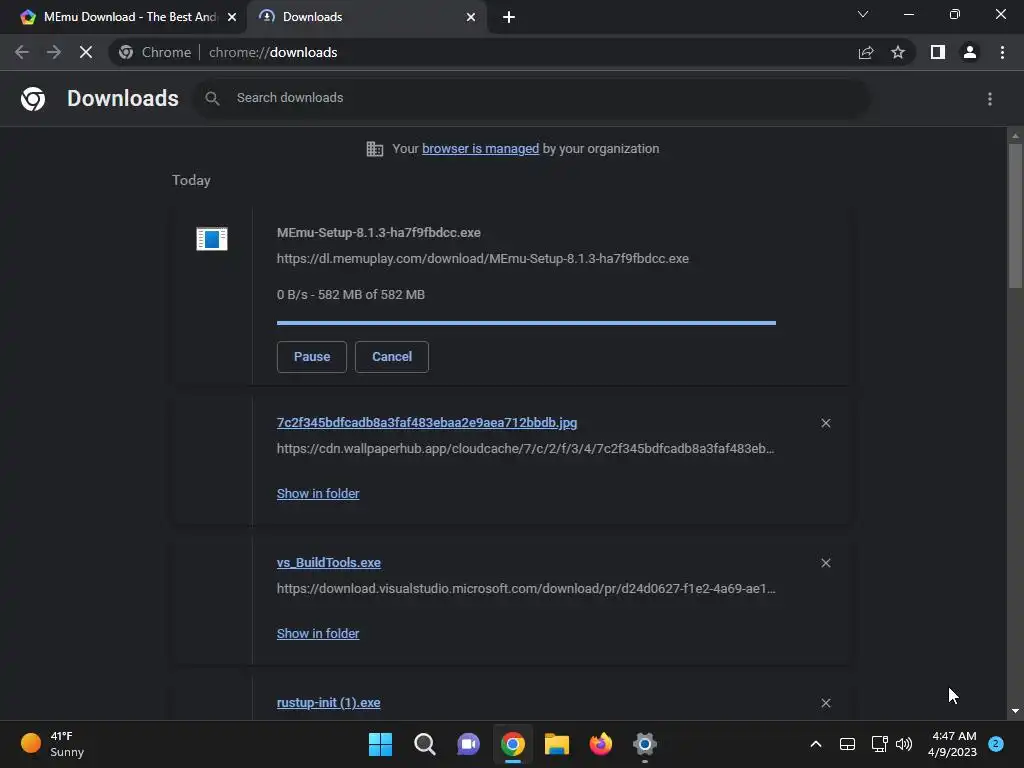Open the tab search chevron

point(863,14)
